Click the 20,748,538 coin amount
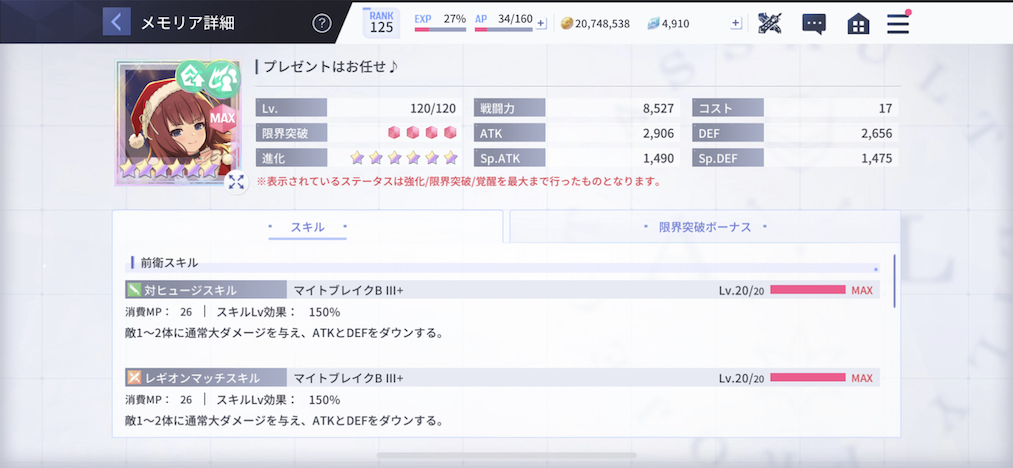This screenshot has width=1013, height=468. [602, 24]
